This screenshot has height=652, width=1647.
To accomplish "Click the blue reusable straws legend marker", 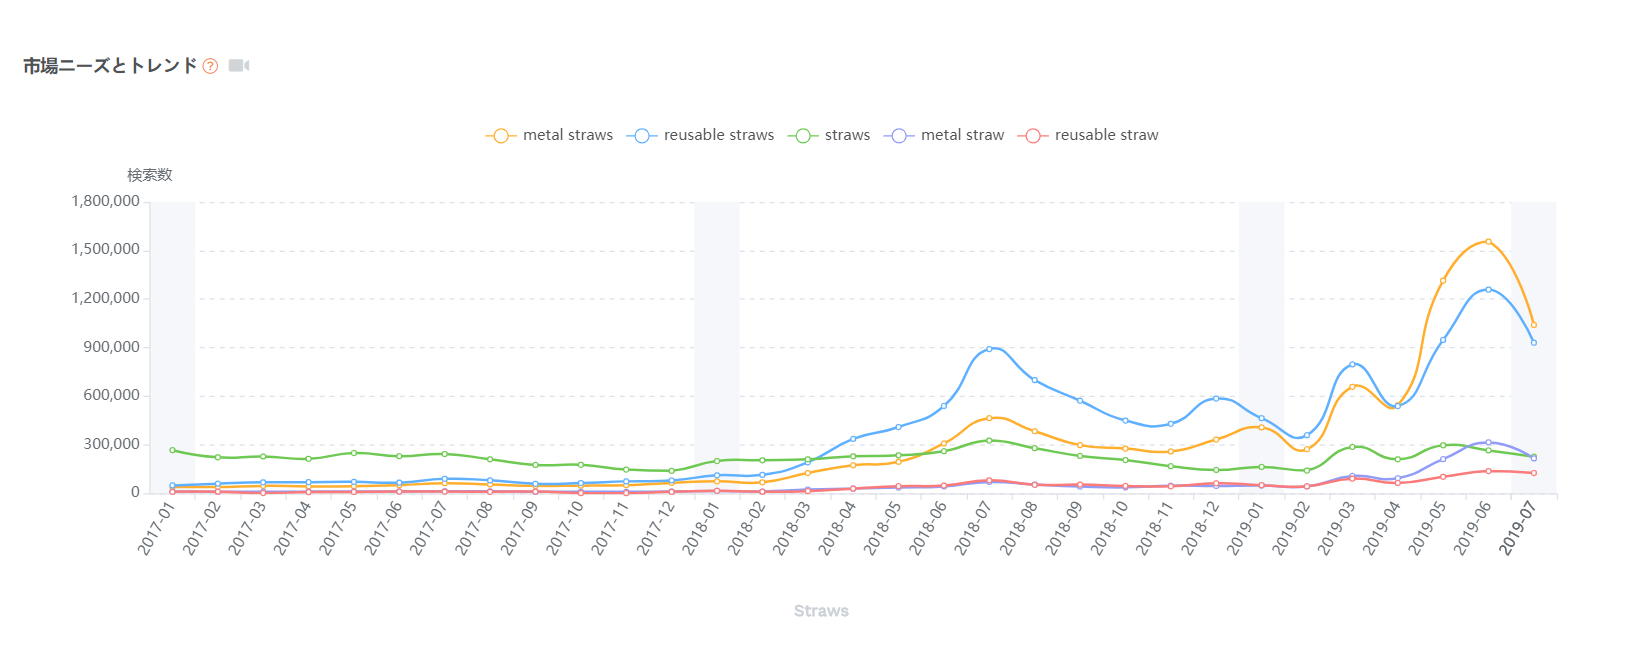I will (642, 136).
